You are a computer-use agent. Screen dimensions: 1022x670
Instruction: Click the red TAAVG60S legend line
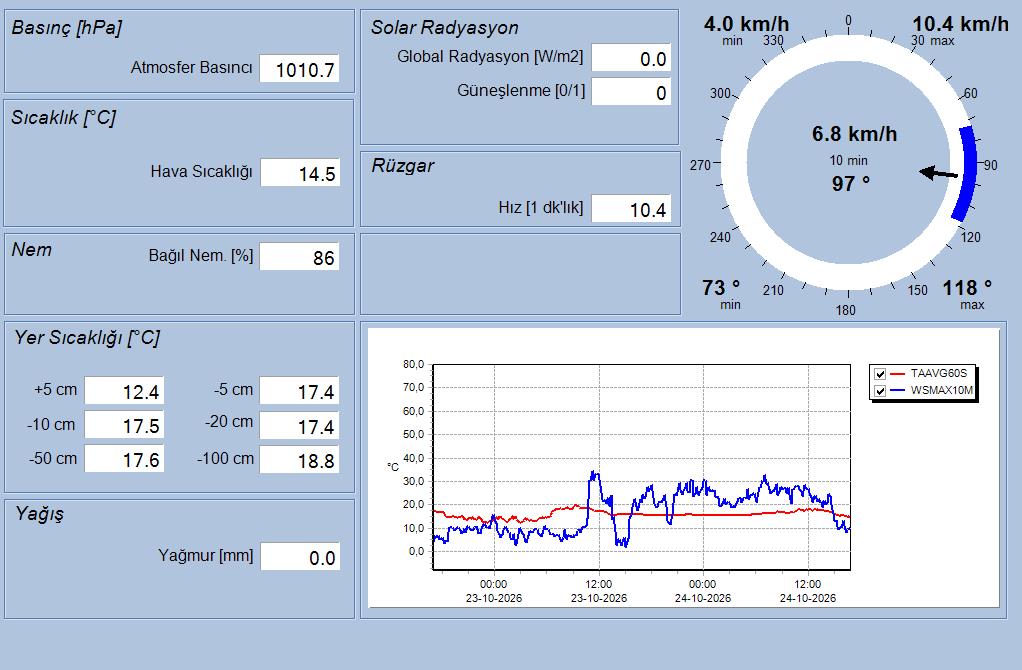point(898,374)
